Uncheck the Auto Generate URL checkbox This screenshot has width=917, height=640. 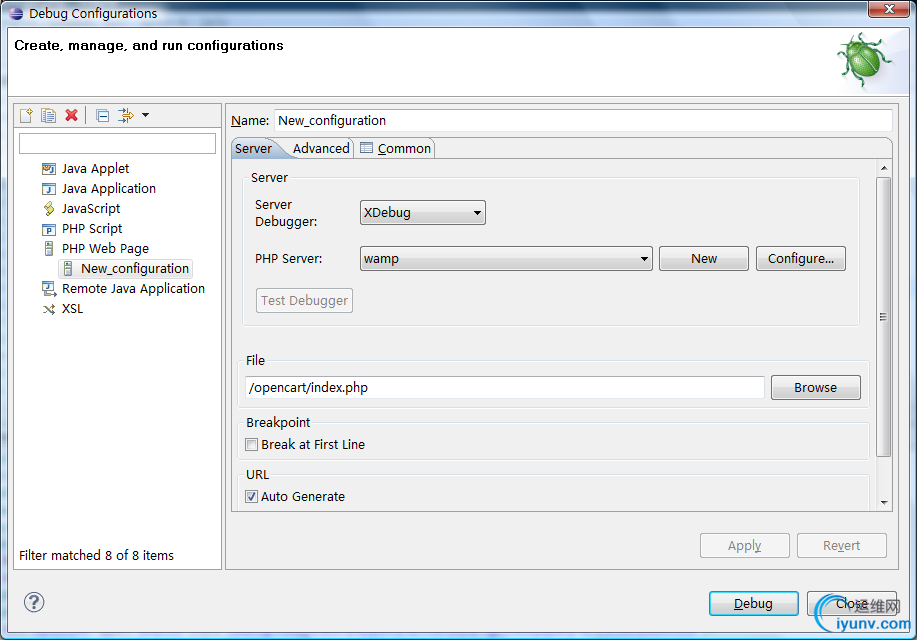(252, 497)
